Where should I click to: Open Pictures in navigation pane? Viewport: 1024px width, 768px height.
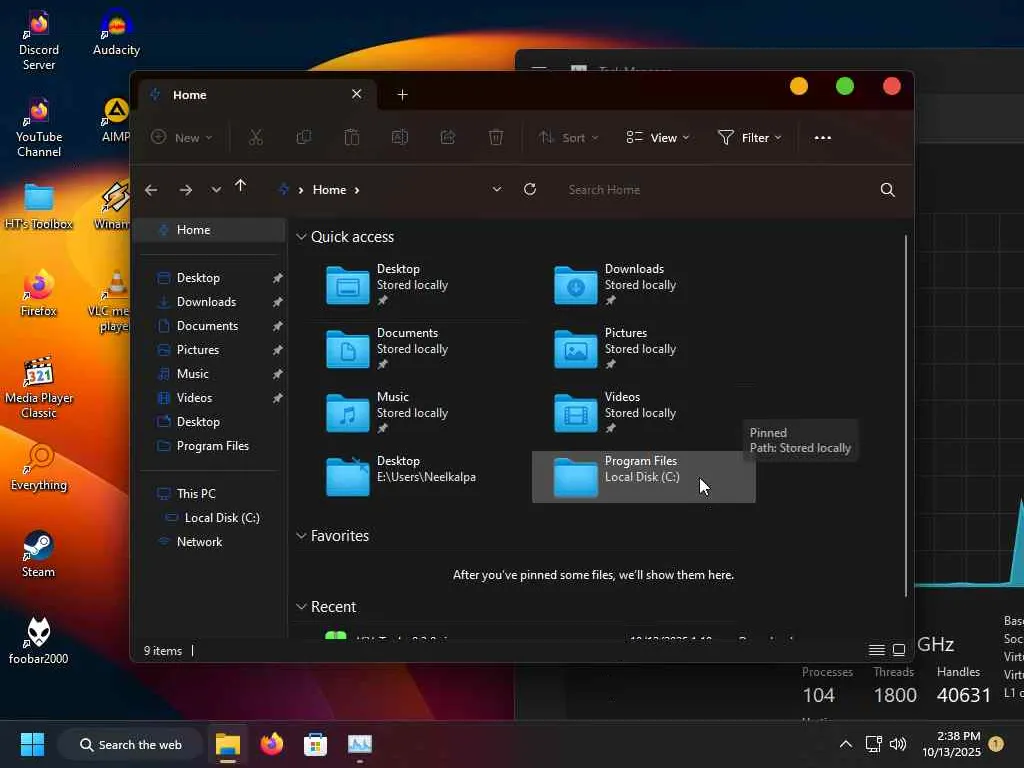tap(210, 350)
